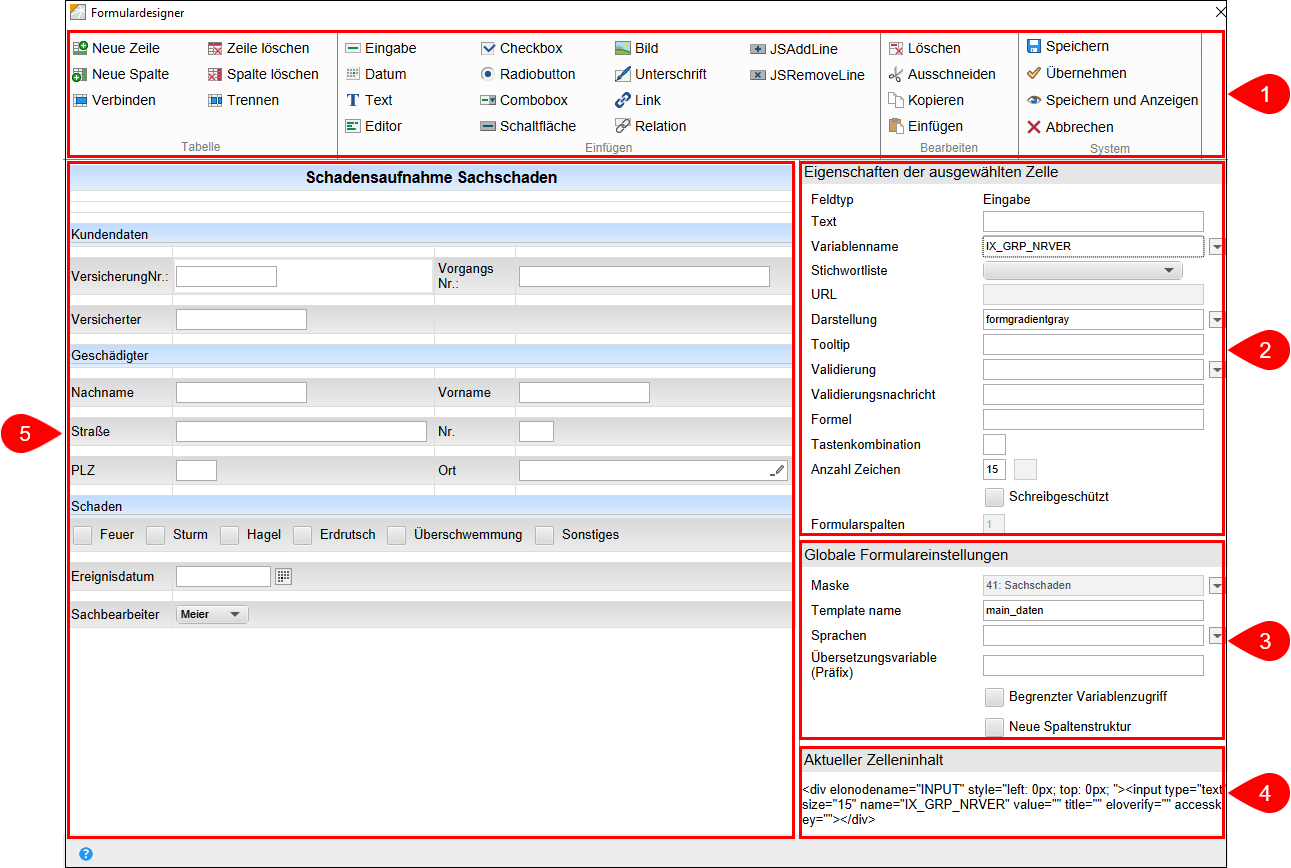Open the Validierung dropdown arrow
The image size is (1291, 868).
tap(1216, 370)
